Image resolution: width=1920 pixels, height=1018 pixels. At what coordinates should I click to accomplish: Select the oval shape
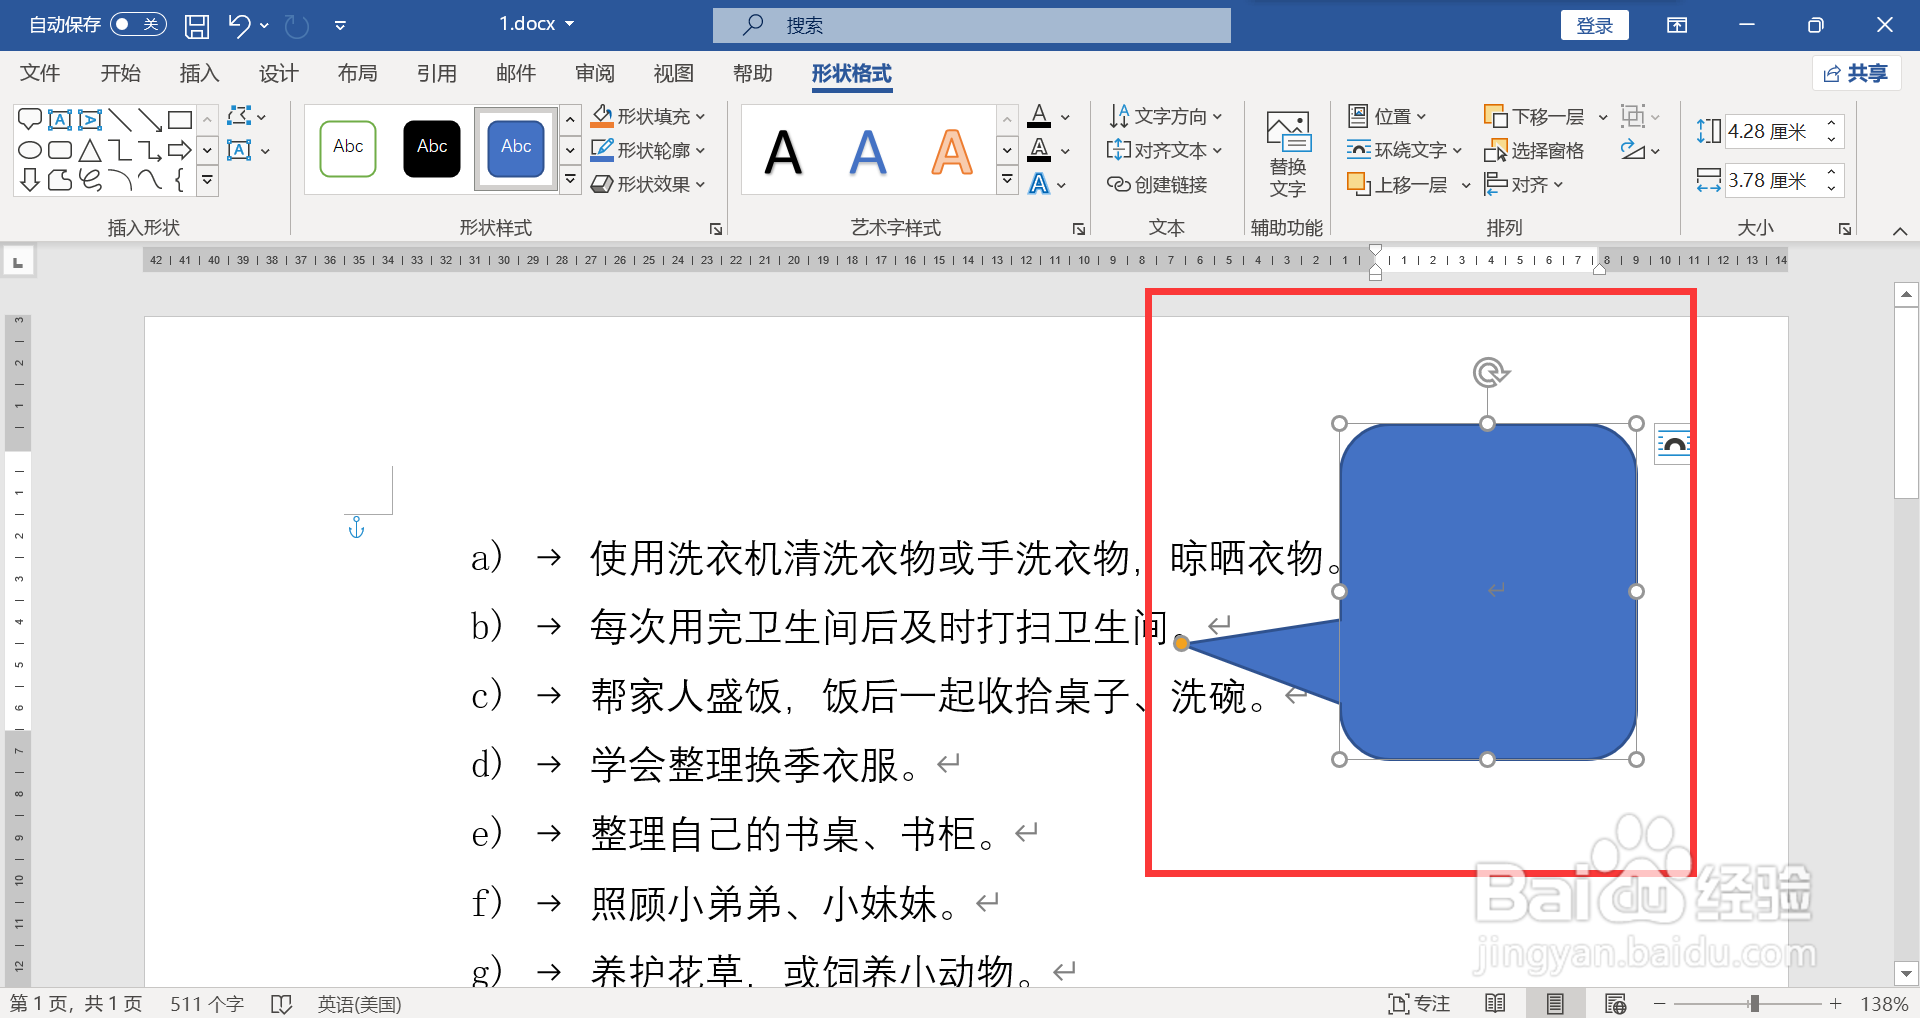[30, 150]
